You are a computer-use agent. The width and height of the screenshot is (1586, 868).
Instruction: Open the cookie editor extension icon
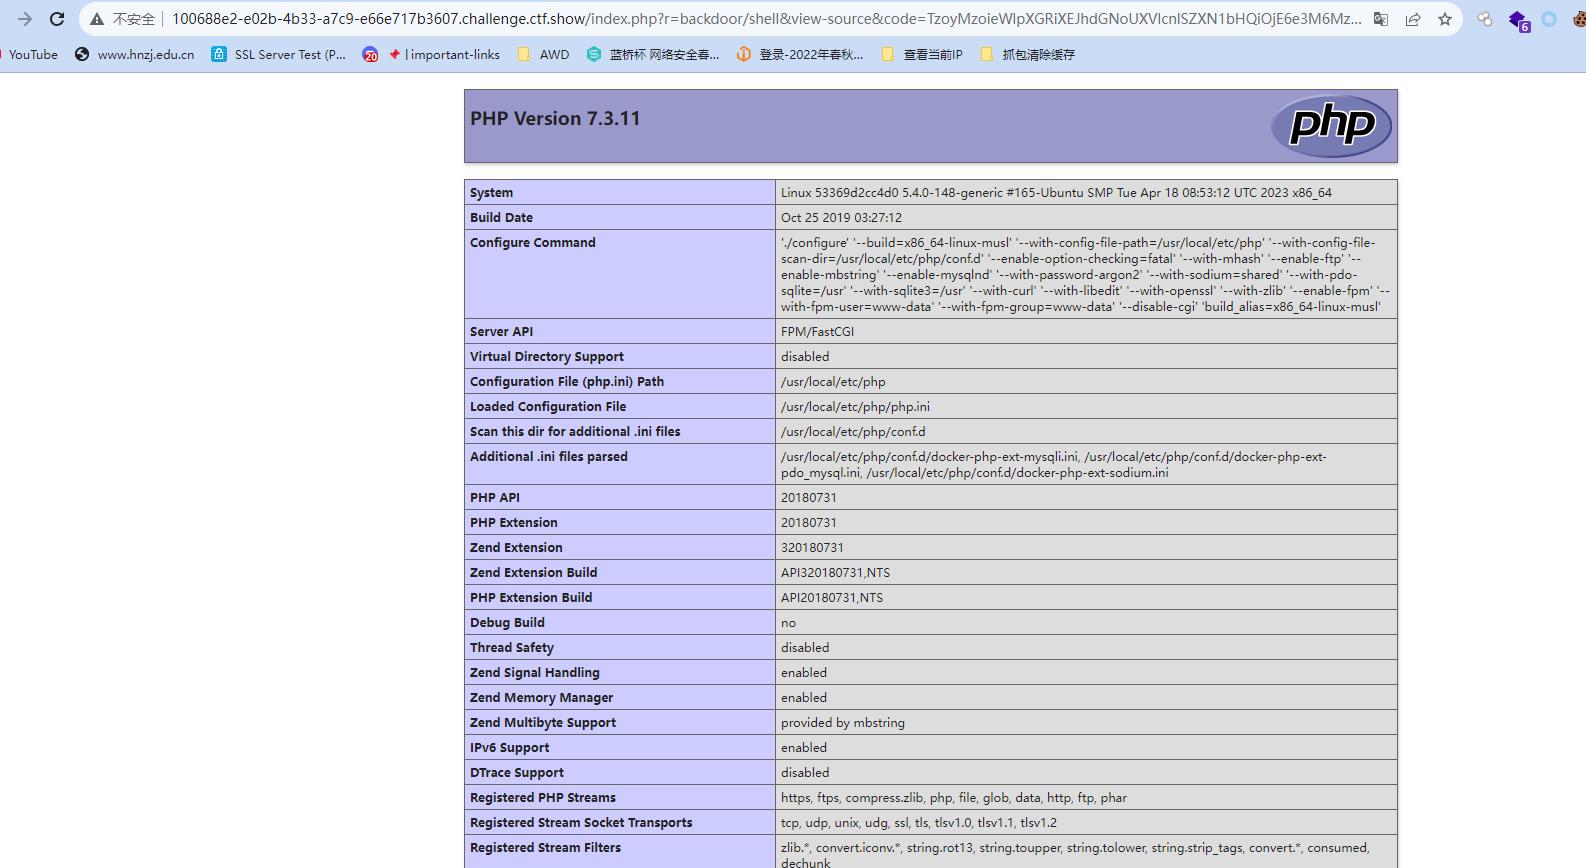pyautogui.click(x=1579, y=19)
